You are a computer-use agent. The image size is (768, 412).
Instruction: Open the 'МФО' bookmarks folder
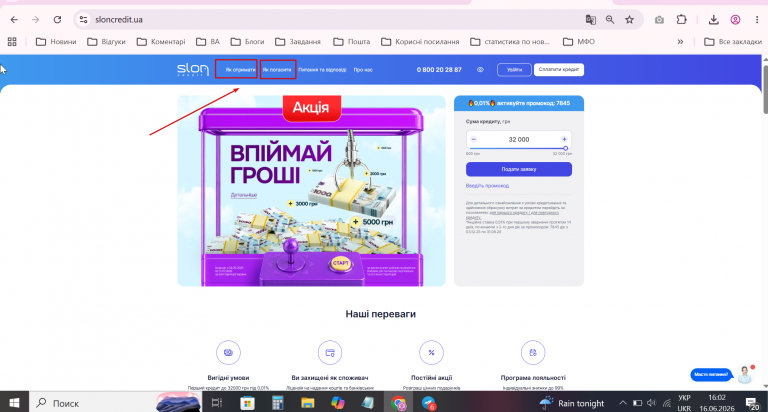tap(579, 42)
